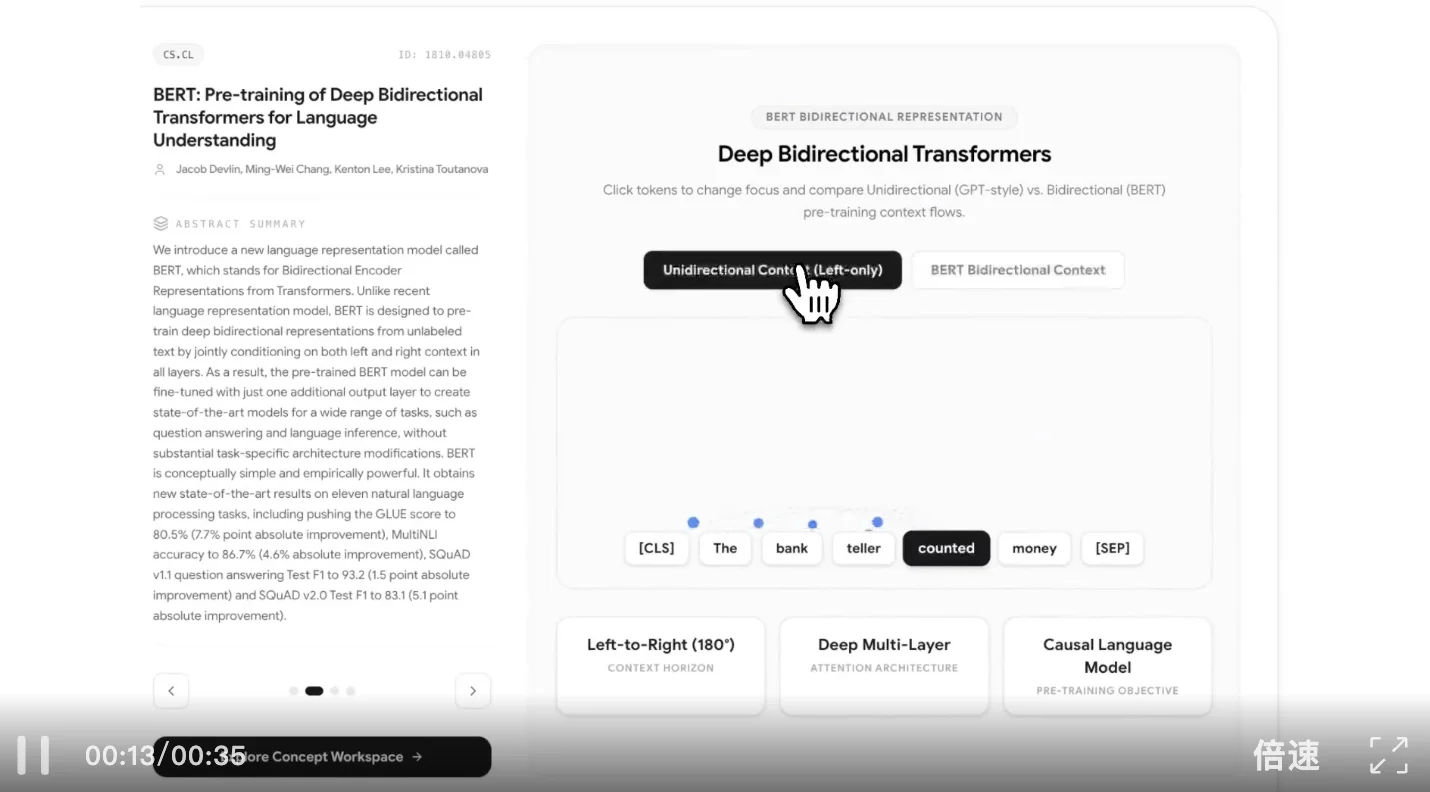Select the 'bank' token
The height and width of the screenshot is (792, 1430).
[x=791, y=548]
